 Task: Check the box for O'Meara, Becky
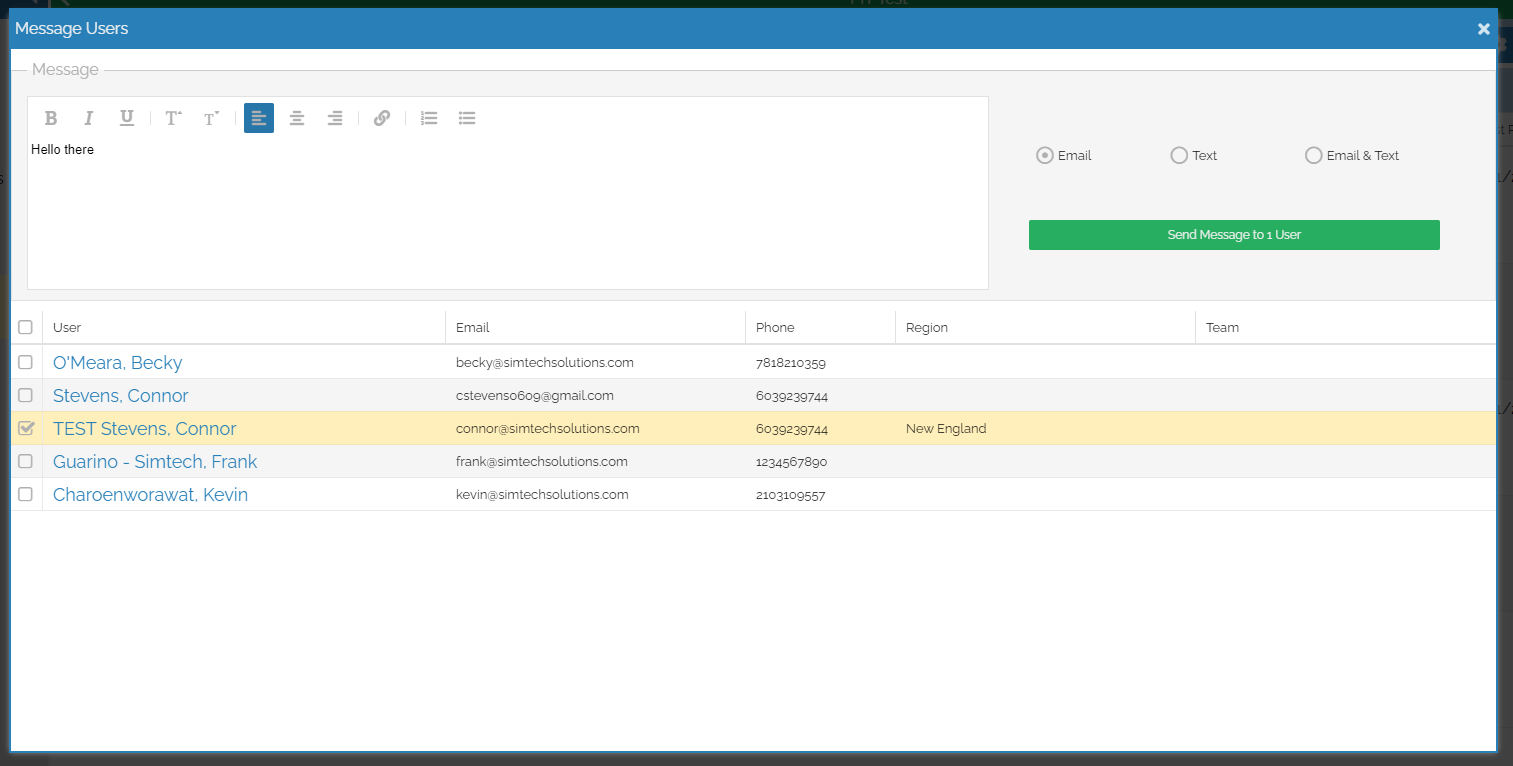click(26, 362)
